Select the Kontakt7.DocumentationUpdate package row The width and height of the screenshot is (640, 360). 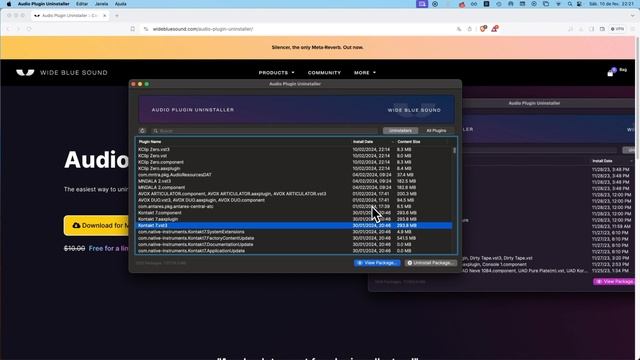294,244
